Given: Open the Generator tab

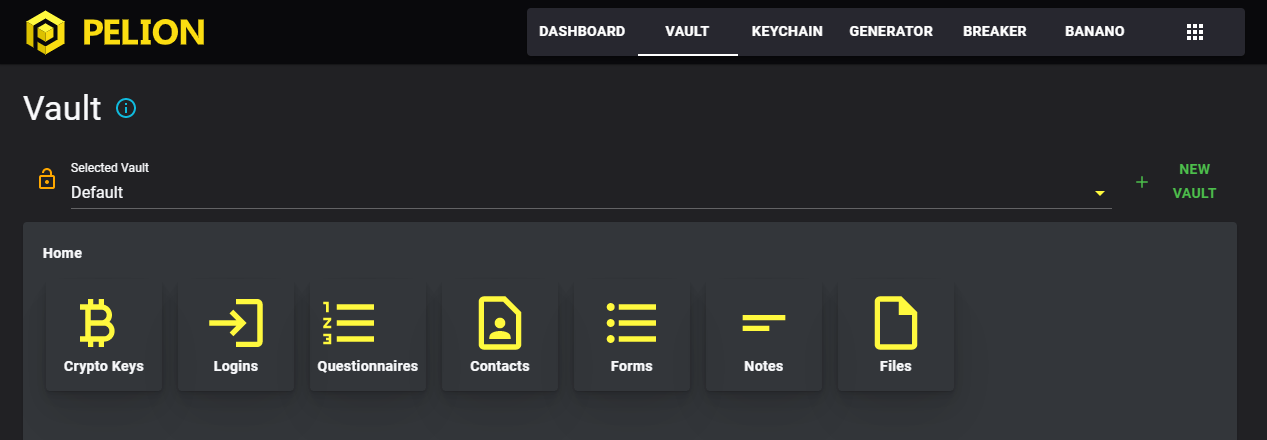Looking at the screenshot, I should [x=891, y=32].
